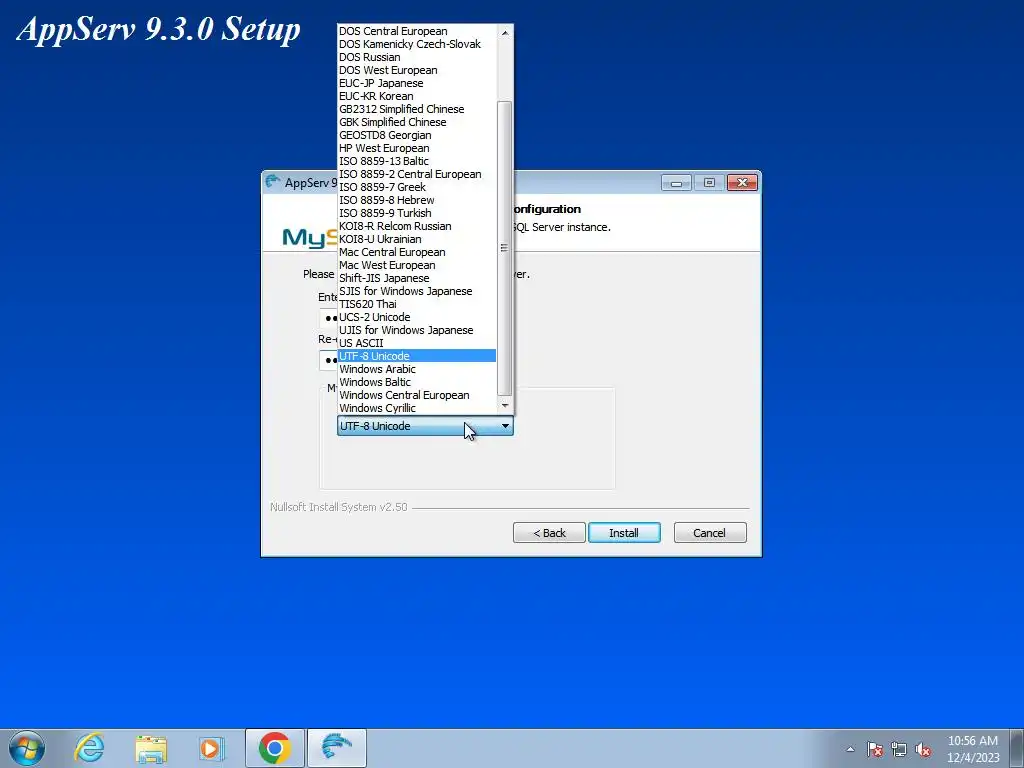
Task: Minimize the AppServ setup window
Action: pyautogui.click(x=676, y=183)
